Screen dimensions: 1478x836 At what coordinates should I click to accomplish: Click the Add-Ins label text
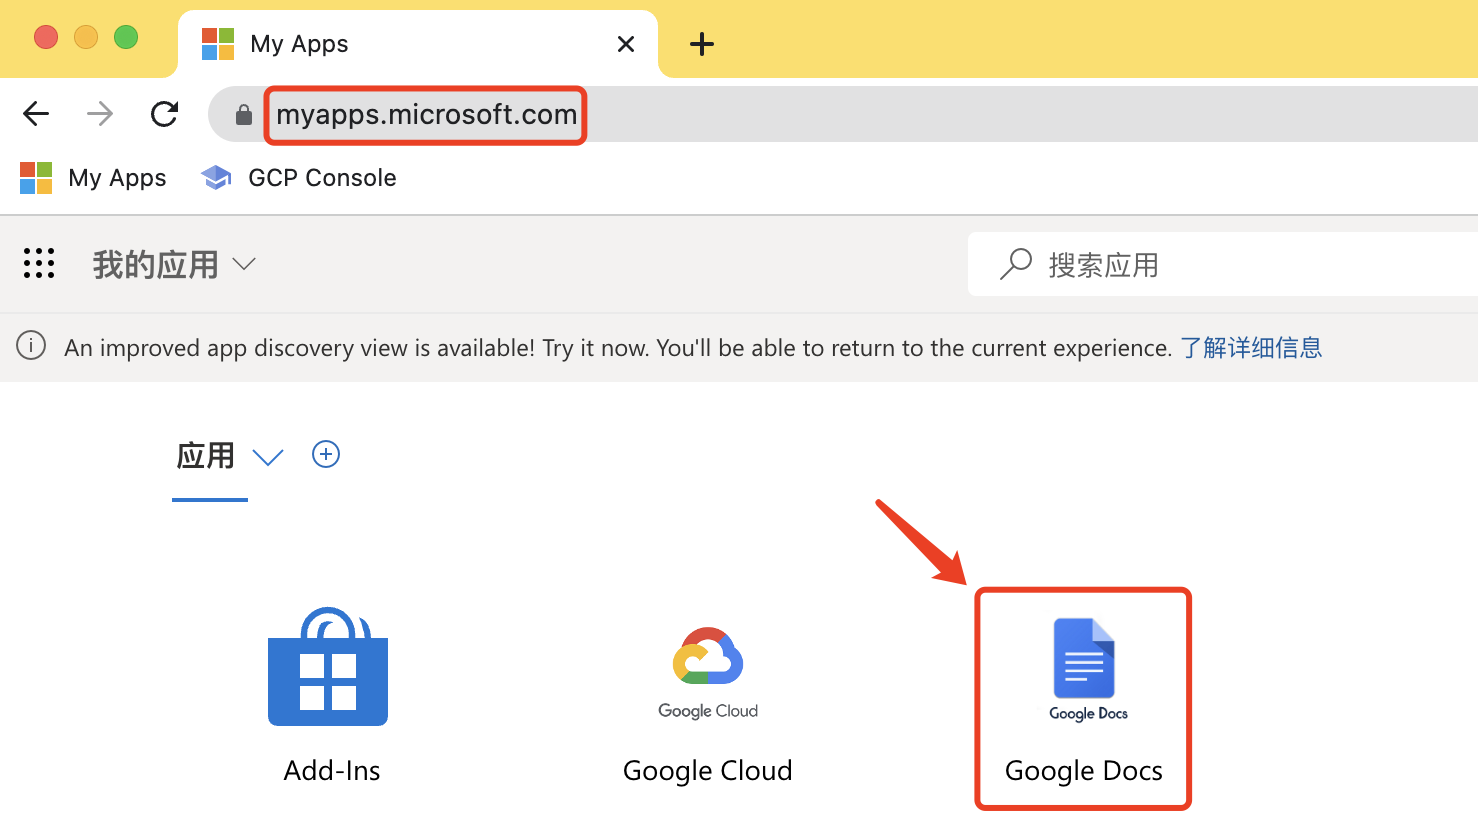pos(332,771)
